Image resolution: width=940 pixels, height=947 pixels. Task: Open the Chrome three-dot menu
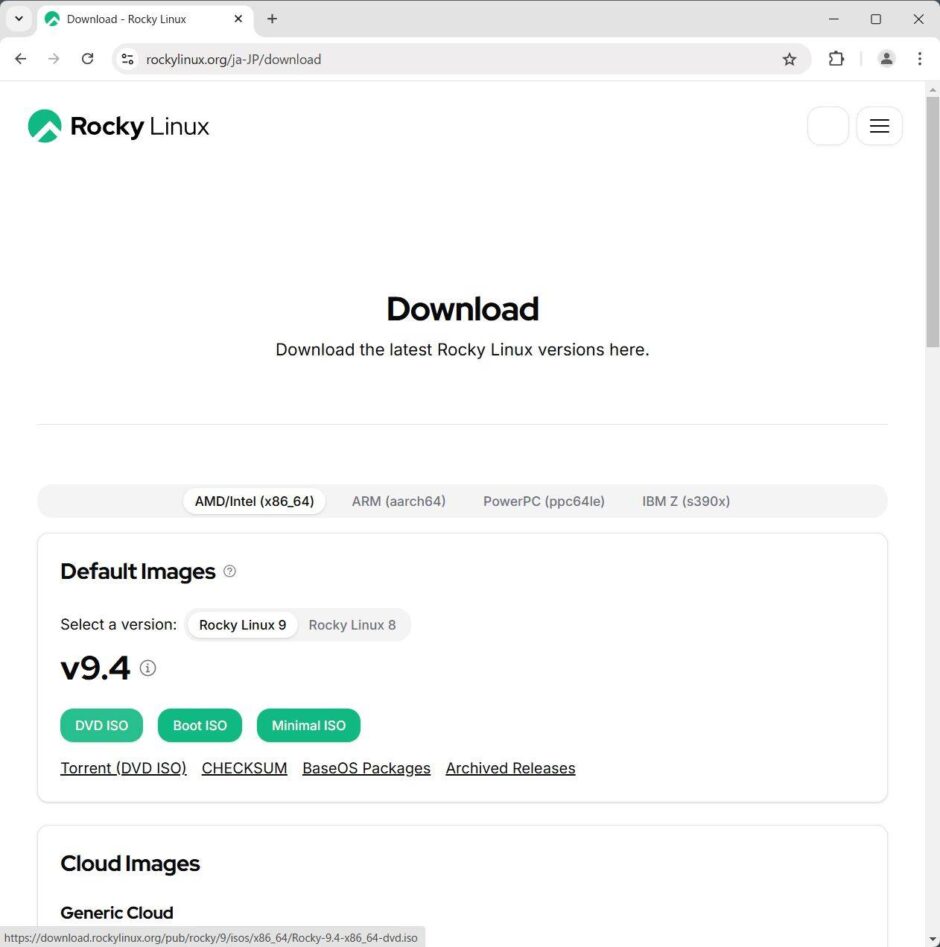click(919, 59)
